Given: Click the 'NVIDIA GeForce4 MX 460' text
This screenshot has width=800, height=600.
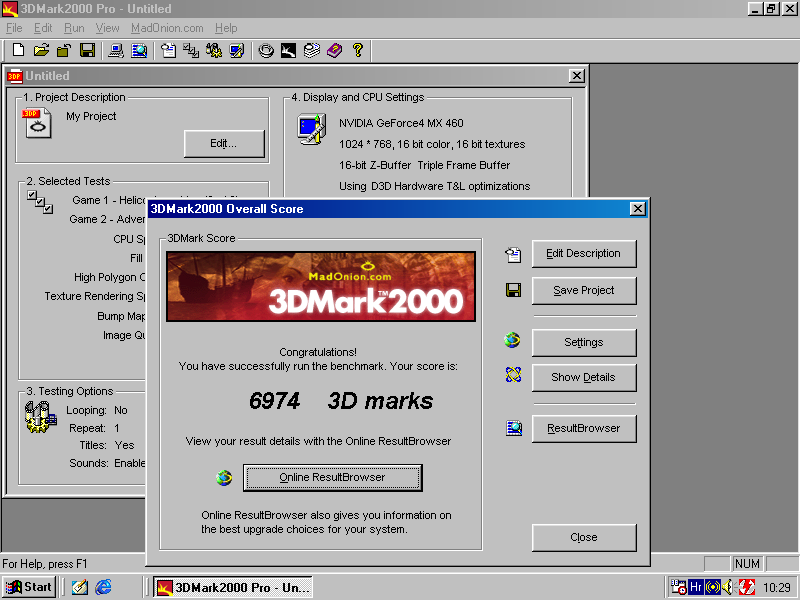Looking at the screenshot, I should pyautogui.click(x=401, y=123).
